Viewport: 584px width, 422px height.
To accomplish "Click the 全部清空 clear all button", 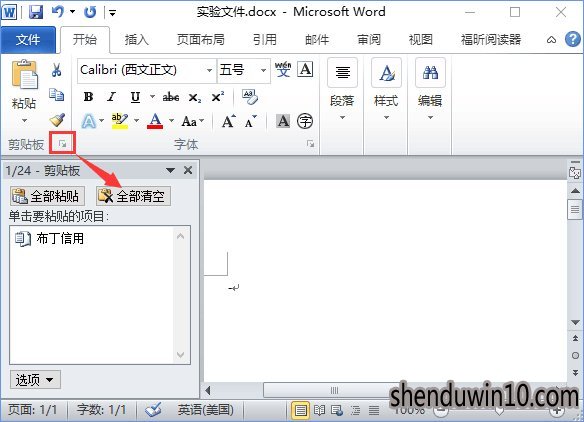I will pyautogui.click(x=133, y=196).
